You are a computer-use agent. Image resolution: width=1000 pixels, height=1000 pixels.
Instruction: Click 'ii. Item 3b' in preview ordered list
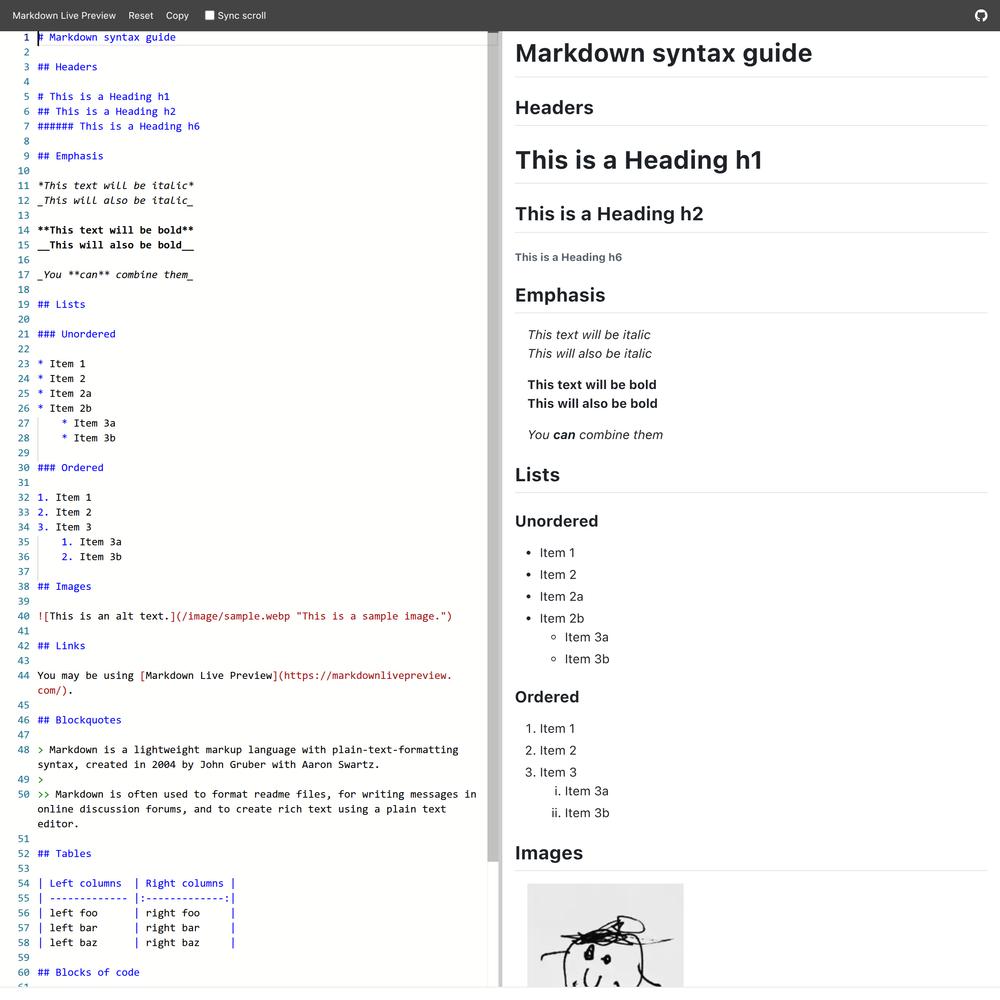pos(580,813)
